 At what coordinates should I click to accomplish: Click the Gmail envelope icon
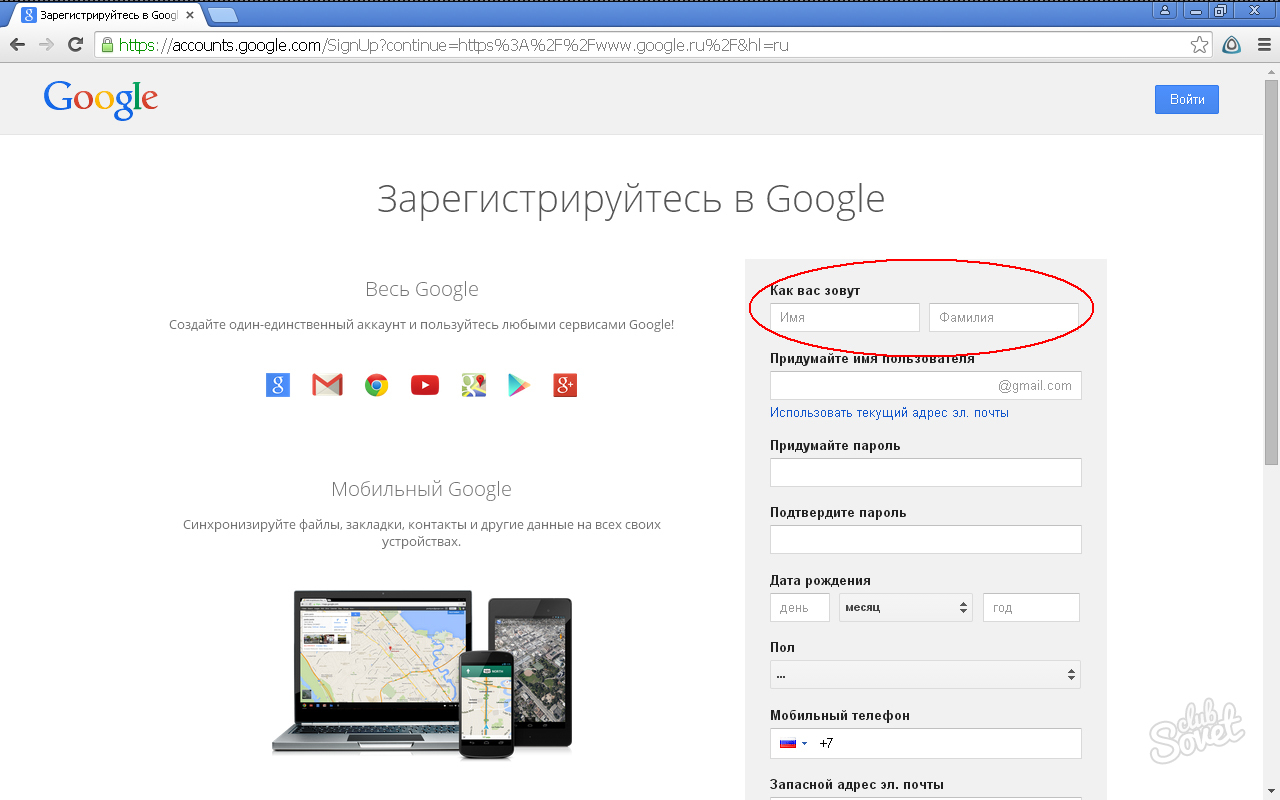pyautogui.click(x=327, y=385)
